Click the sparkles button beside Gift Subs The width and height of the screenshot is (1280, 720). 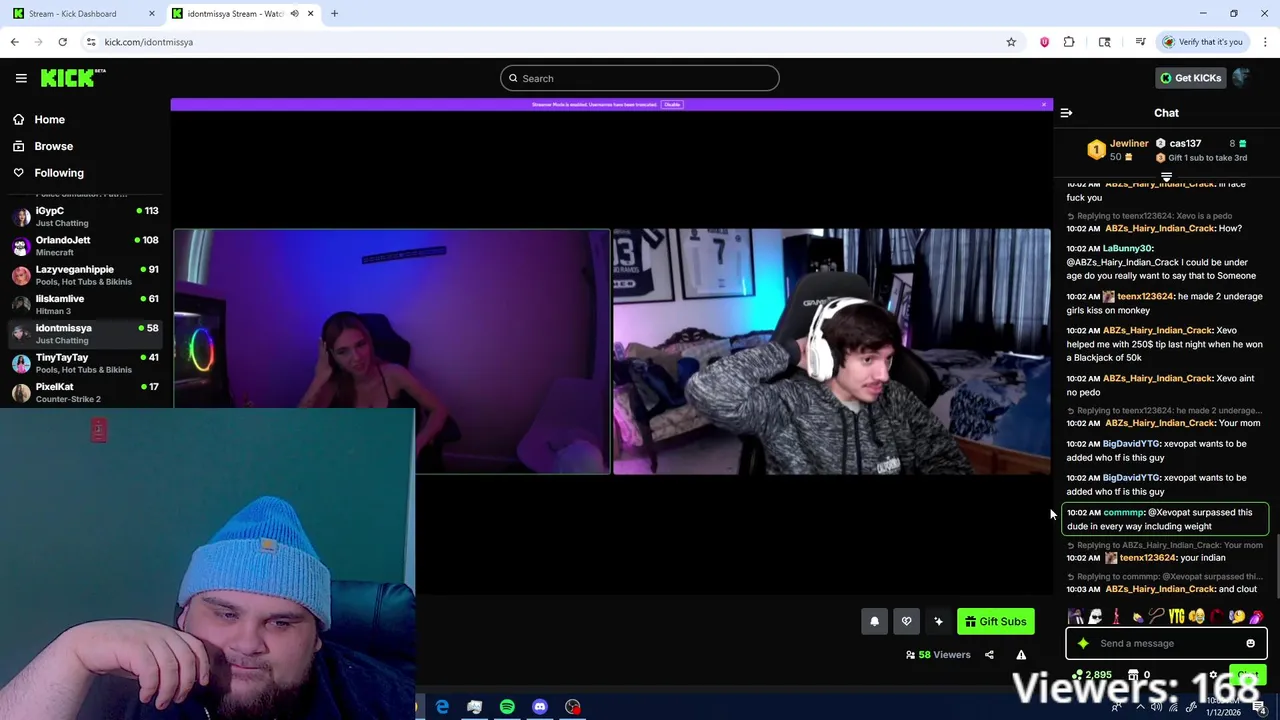[x=938, y=622]
